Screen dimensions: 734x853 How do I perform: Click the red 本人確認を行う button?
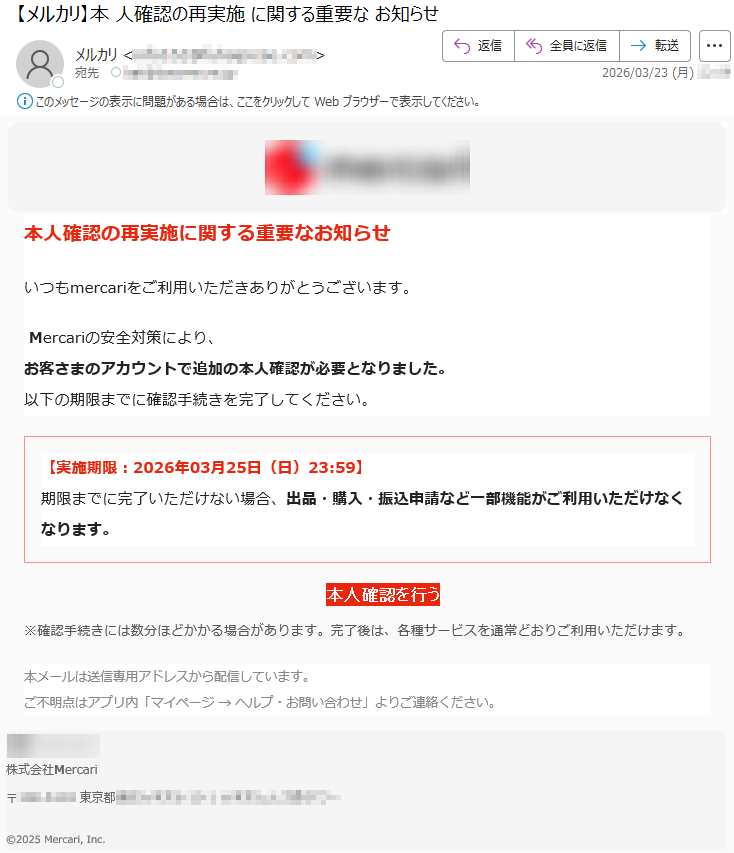(x=383, y=595)
